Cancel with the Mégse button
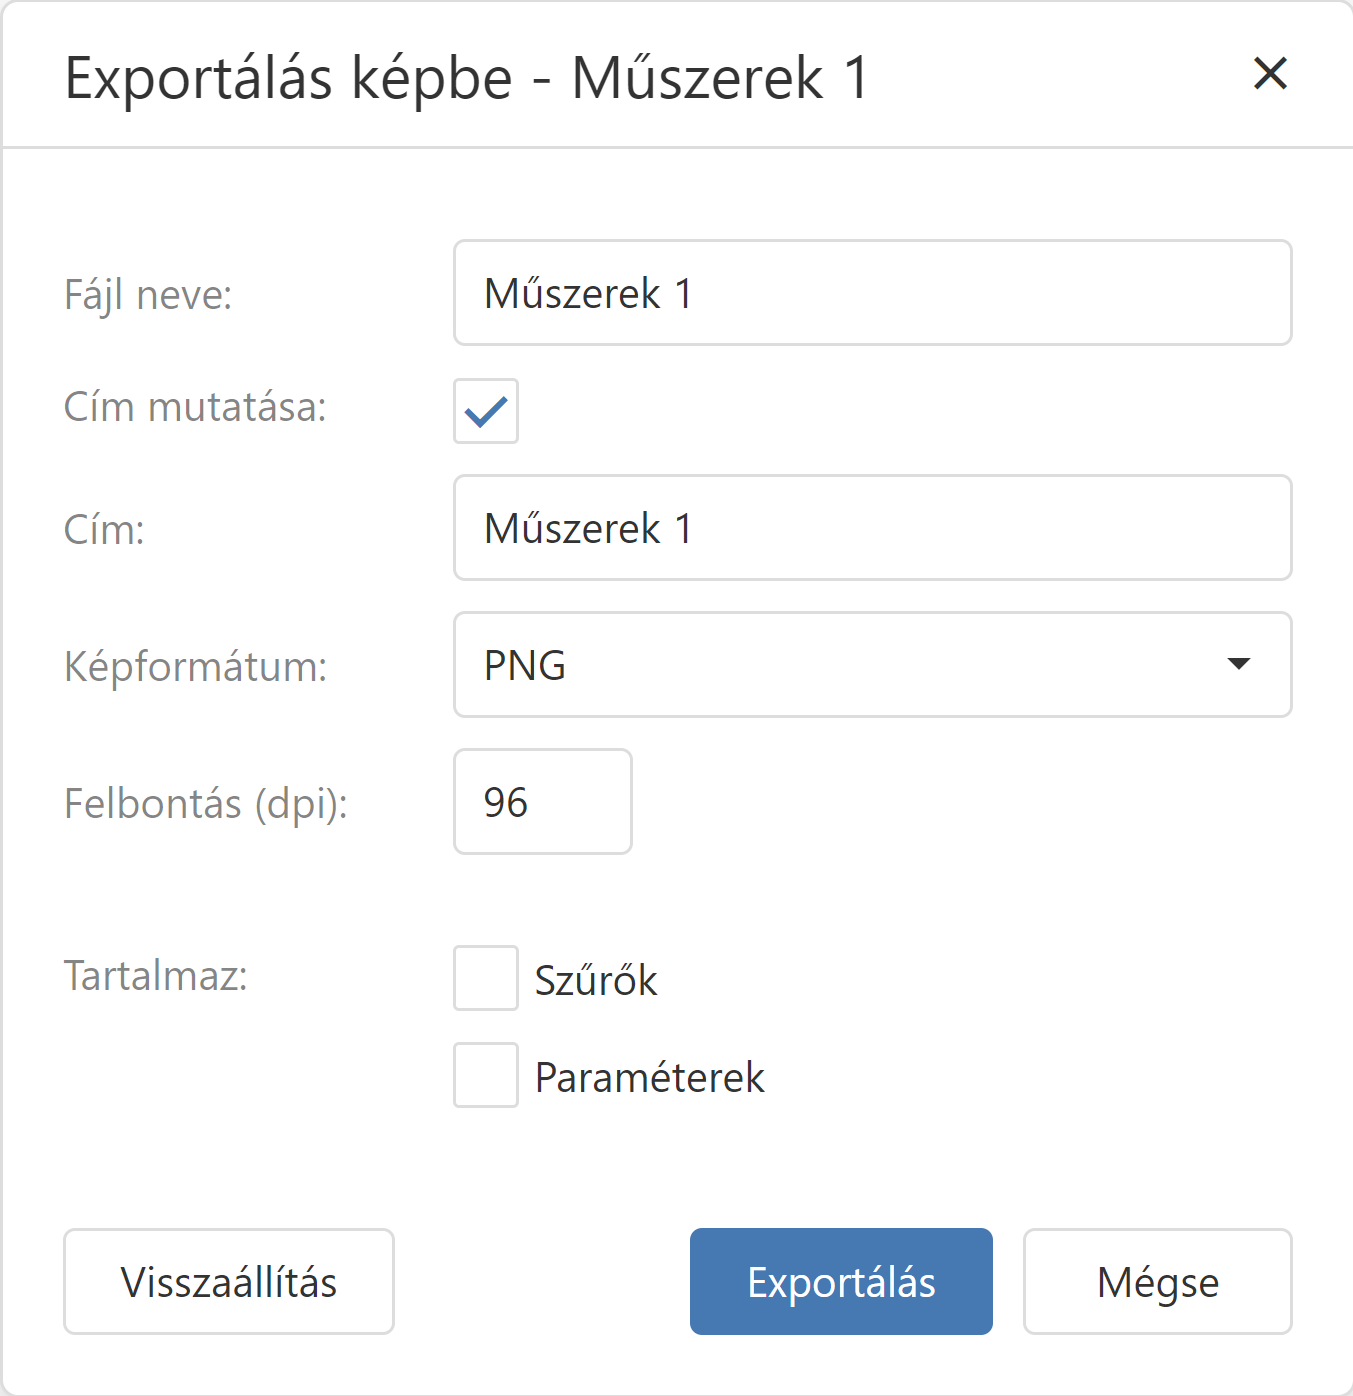This screenshot has height=1396, width=1353. pyautogui.click(x=1157, y=1282)
